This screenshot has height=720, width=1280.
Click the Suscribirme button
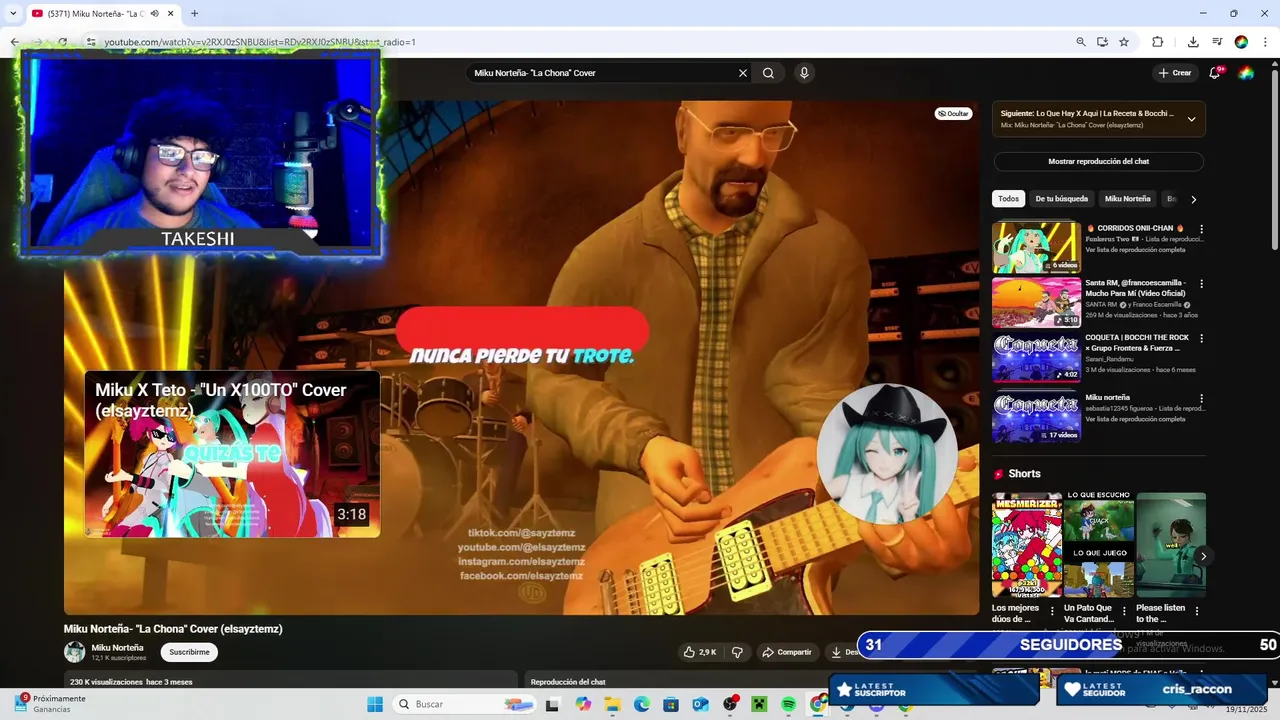189,652
